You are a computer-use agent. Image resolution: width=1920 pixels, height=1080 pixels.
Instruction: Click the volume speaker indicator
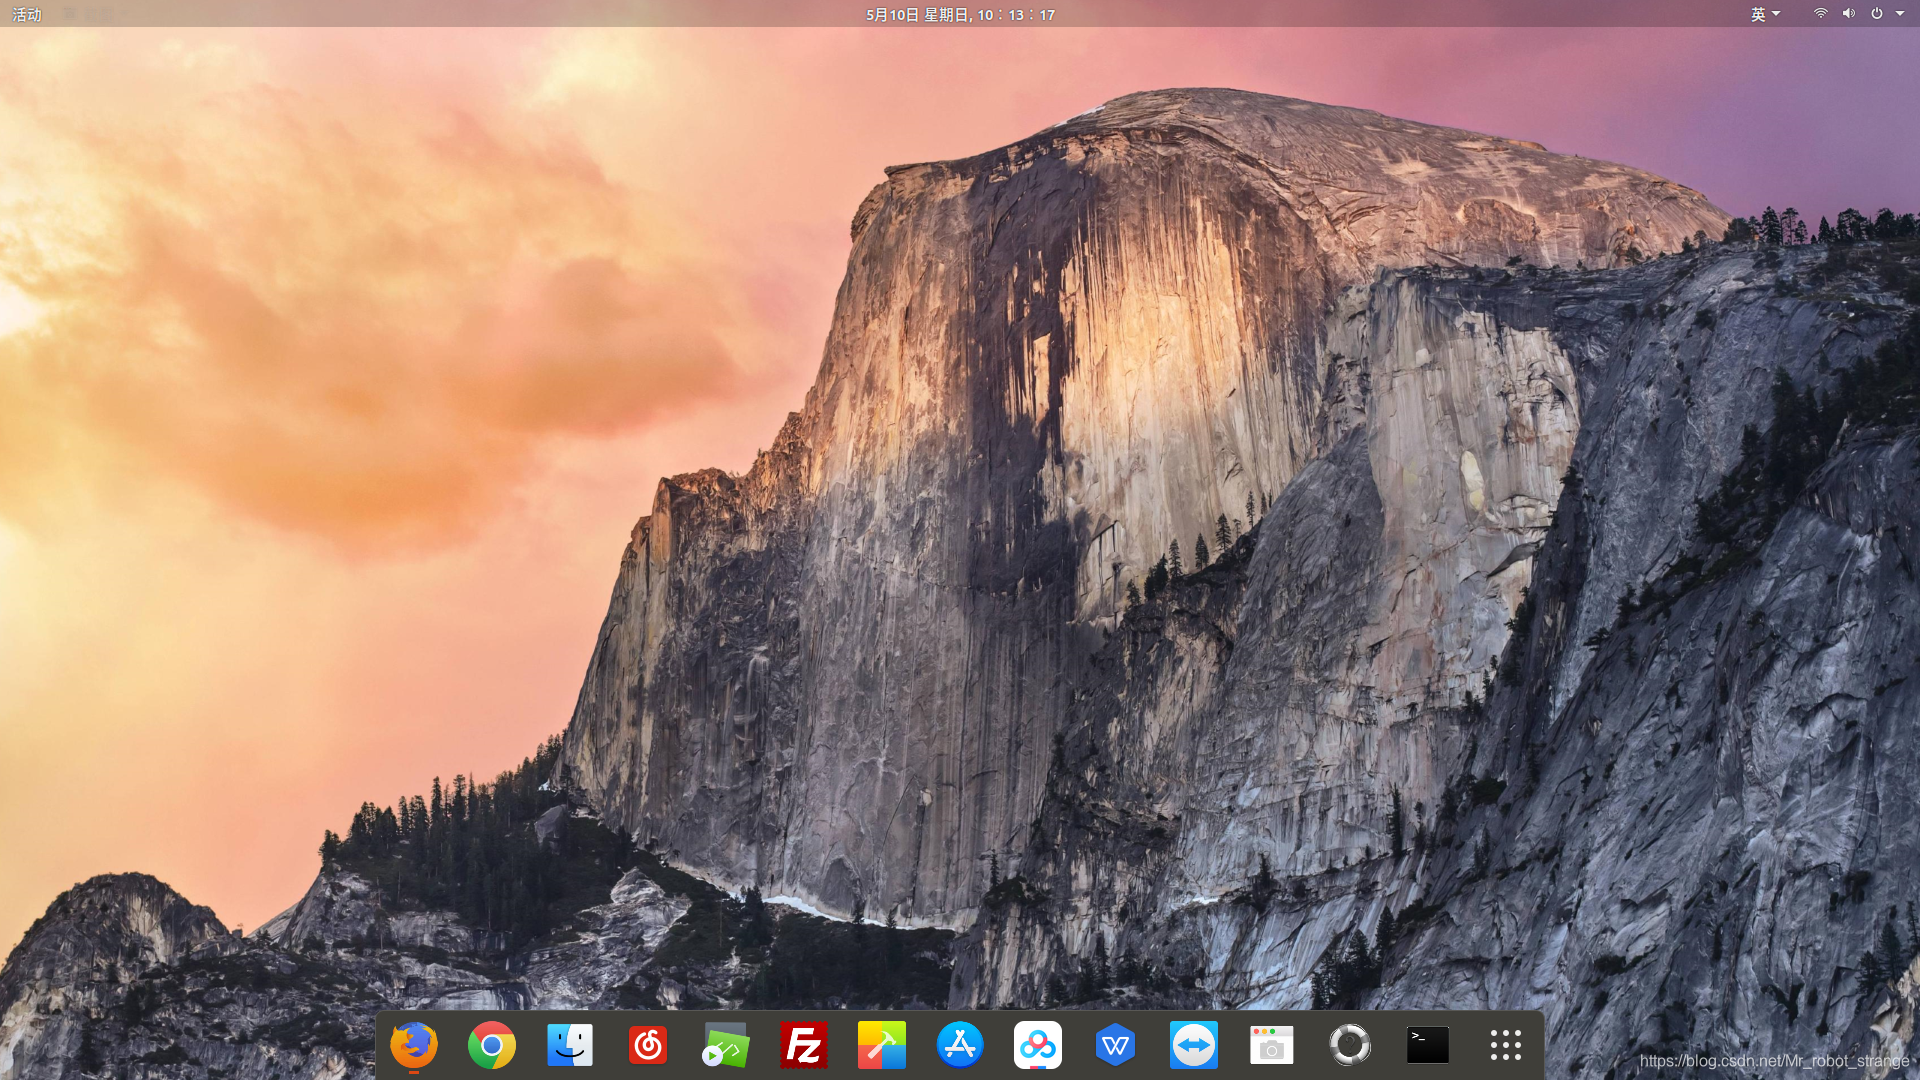pos(1848,14)
